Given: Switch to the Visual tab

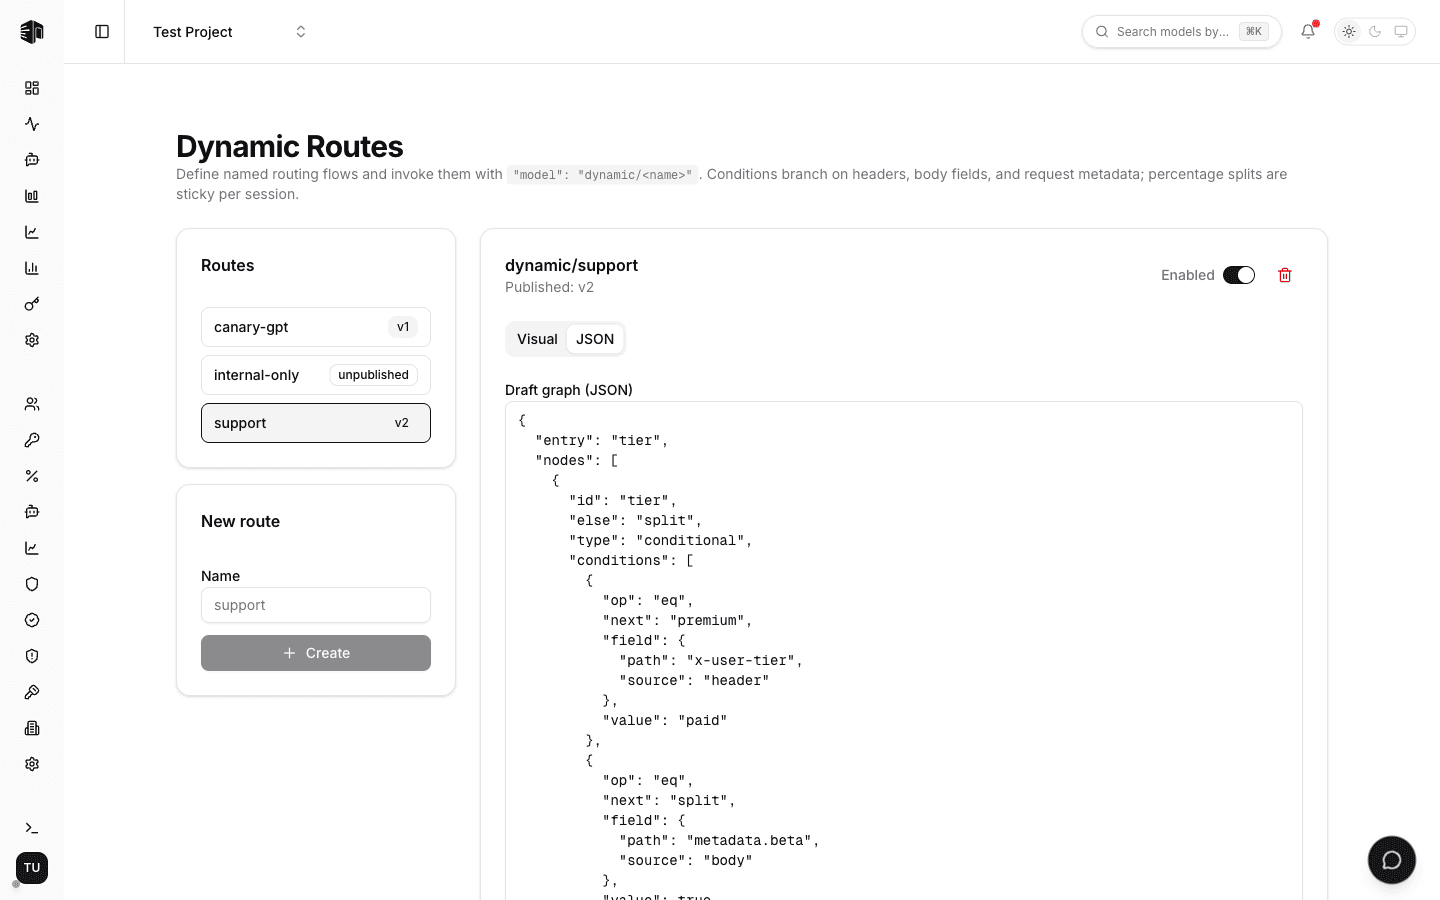Looking at the screenshot, I should point(537,339).
